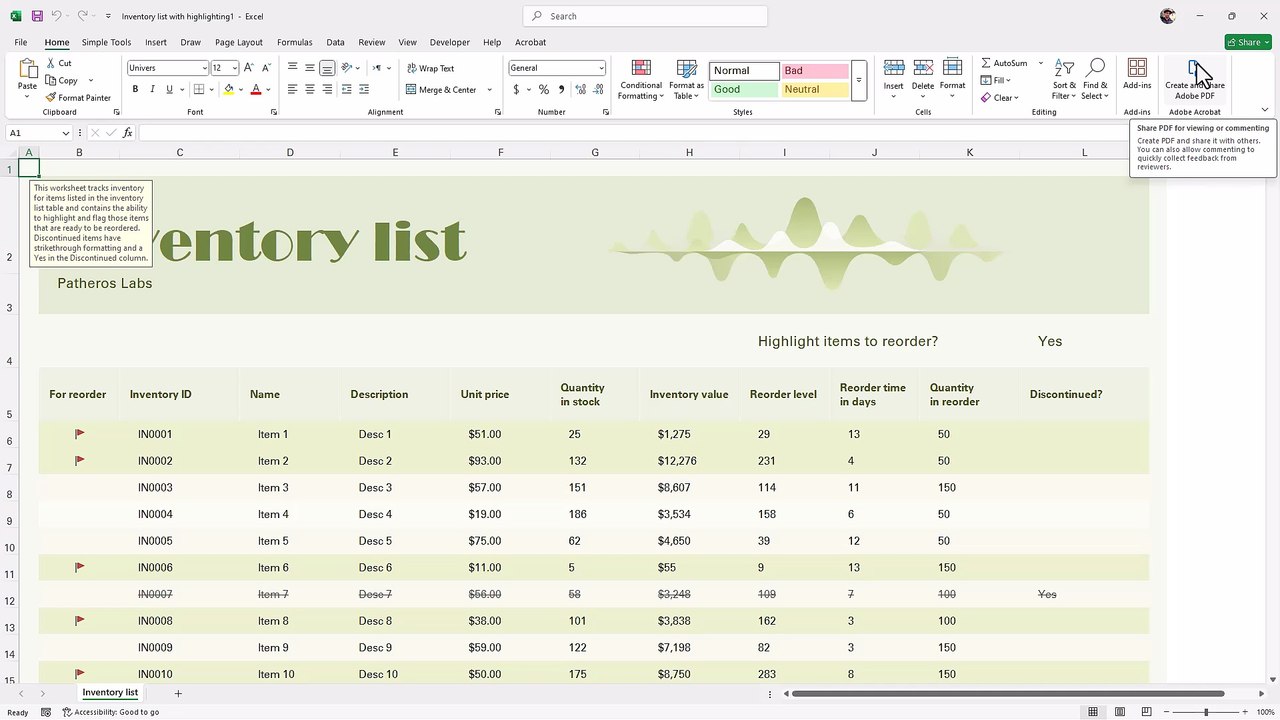This screenshot has height=720, width=1280.
Task: Open the File menu
Action: pyautogui.click(x=21, y=42)
